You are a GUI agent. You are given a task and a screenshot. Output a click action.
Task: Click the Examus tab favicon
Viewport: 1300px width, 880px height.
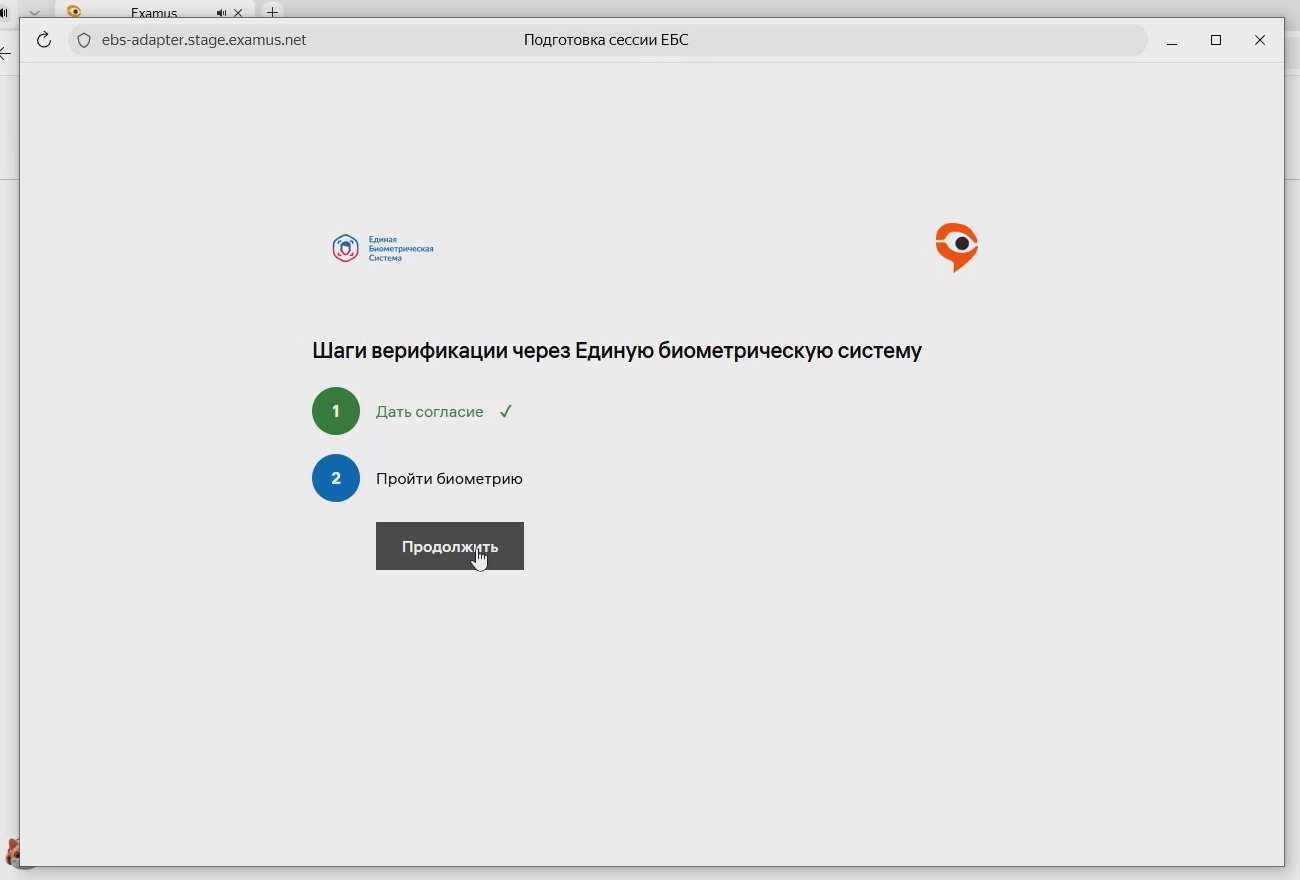pos(74,12)
